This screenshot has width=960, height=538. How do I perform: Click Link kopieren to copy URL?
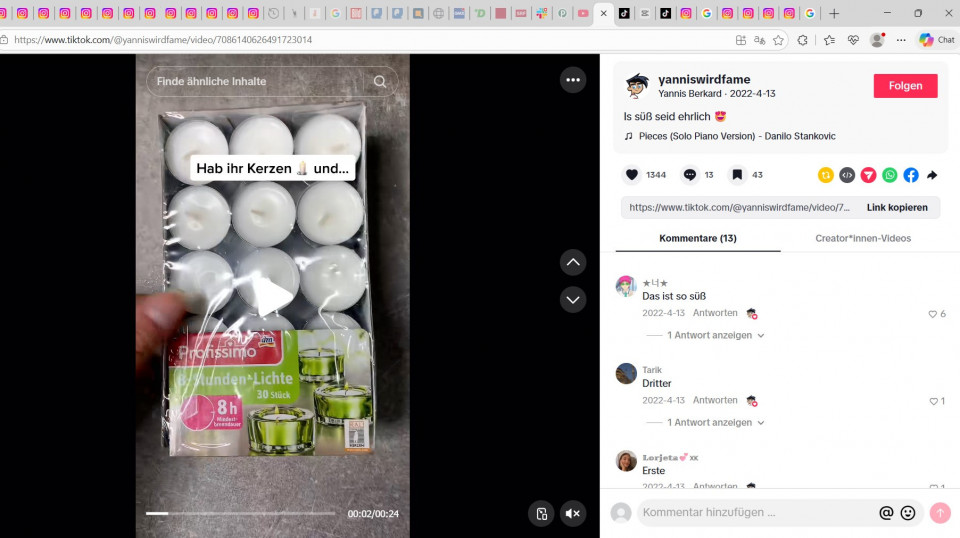pyautogui.click(x=896, y=207)
